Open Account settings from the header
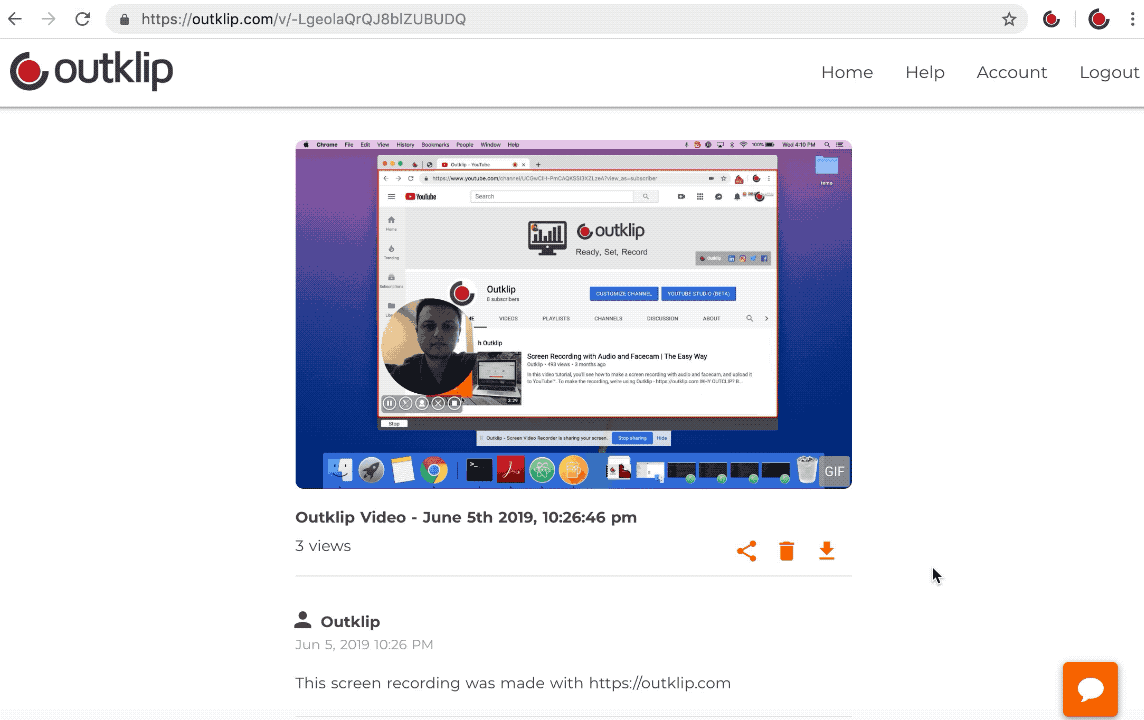 [1012, 72]
